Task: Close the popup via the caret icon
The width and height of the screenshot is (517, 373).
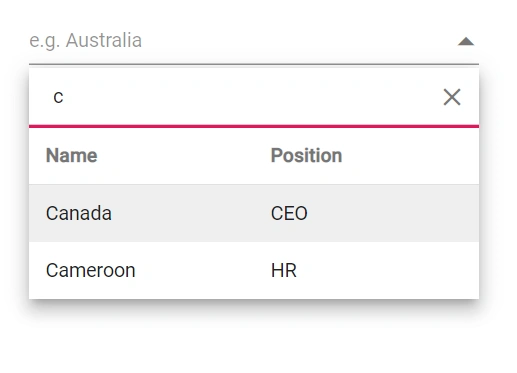Action: pos(466,41)
